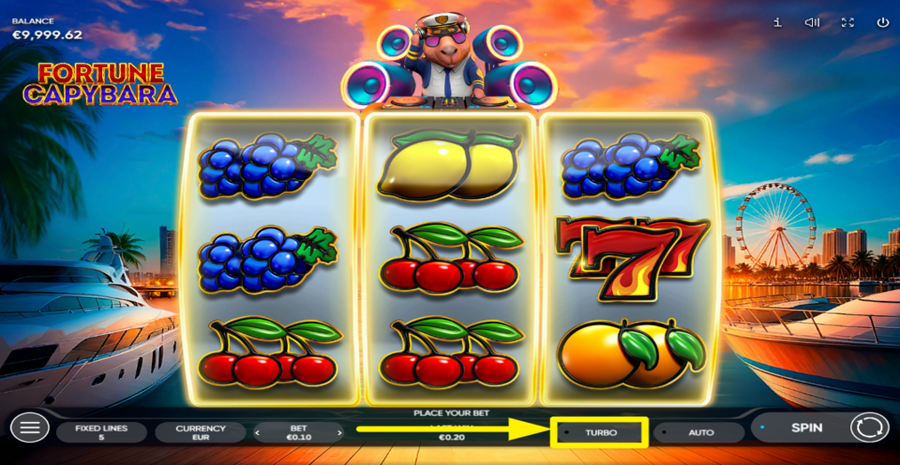Increase bet with the right arrow
Image resolution: width=900 pixels, height=465 pixels.
(339, 433)
